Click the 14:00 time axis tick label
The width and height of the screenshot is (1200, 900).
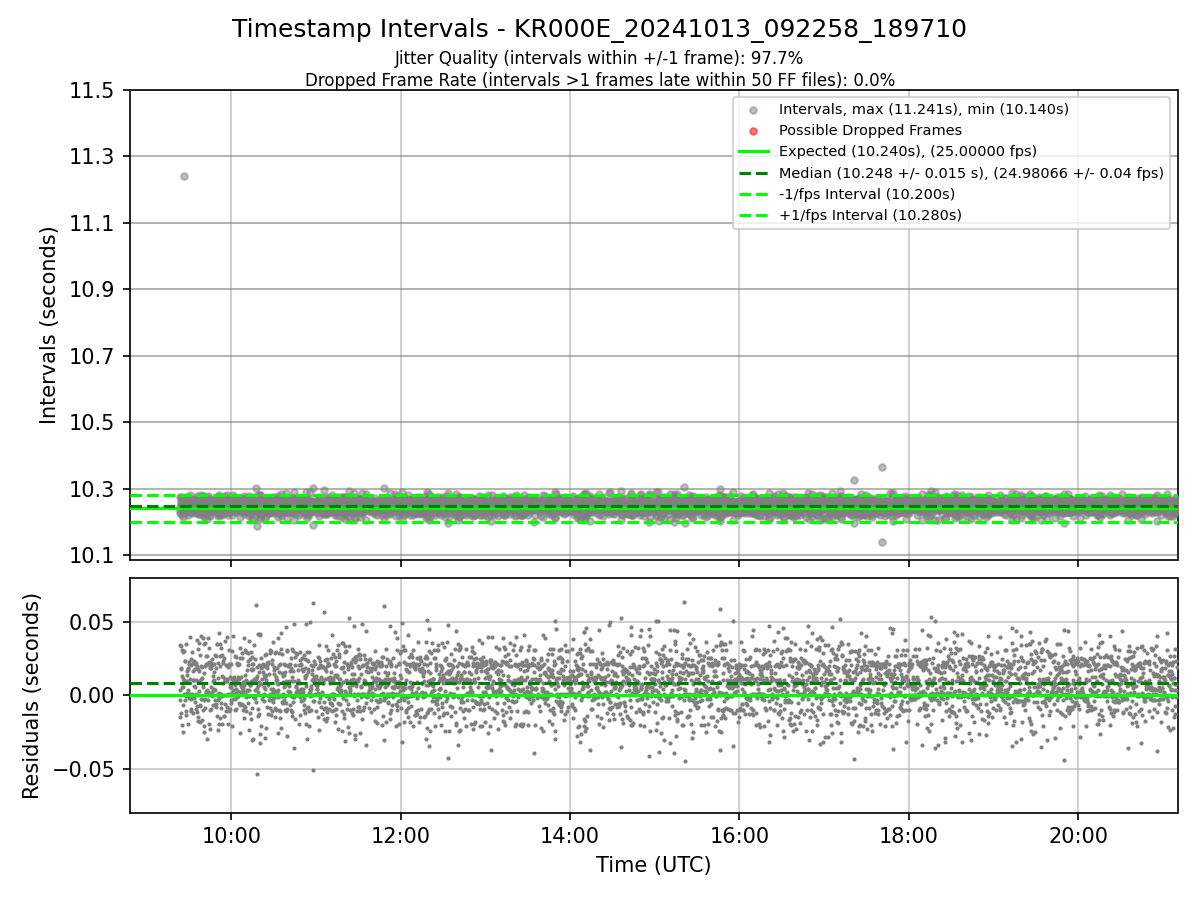coord(570,837)
